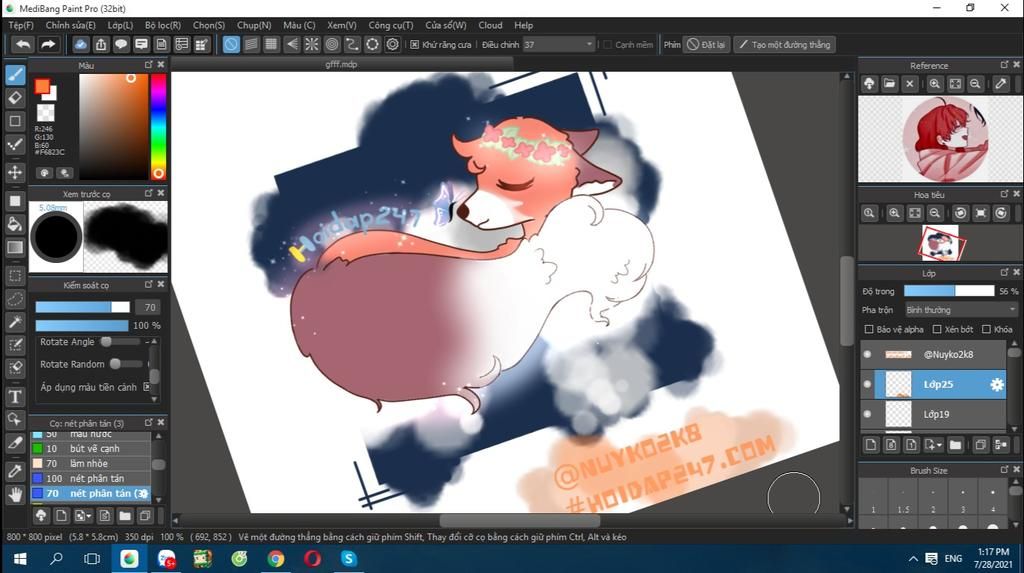The height and width of the screenshot is (573, 1024).
Task: Open a reference image with folder icon
Action: [889, 84]
